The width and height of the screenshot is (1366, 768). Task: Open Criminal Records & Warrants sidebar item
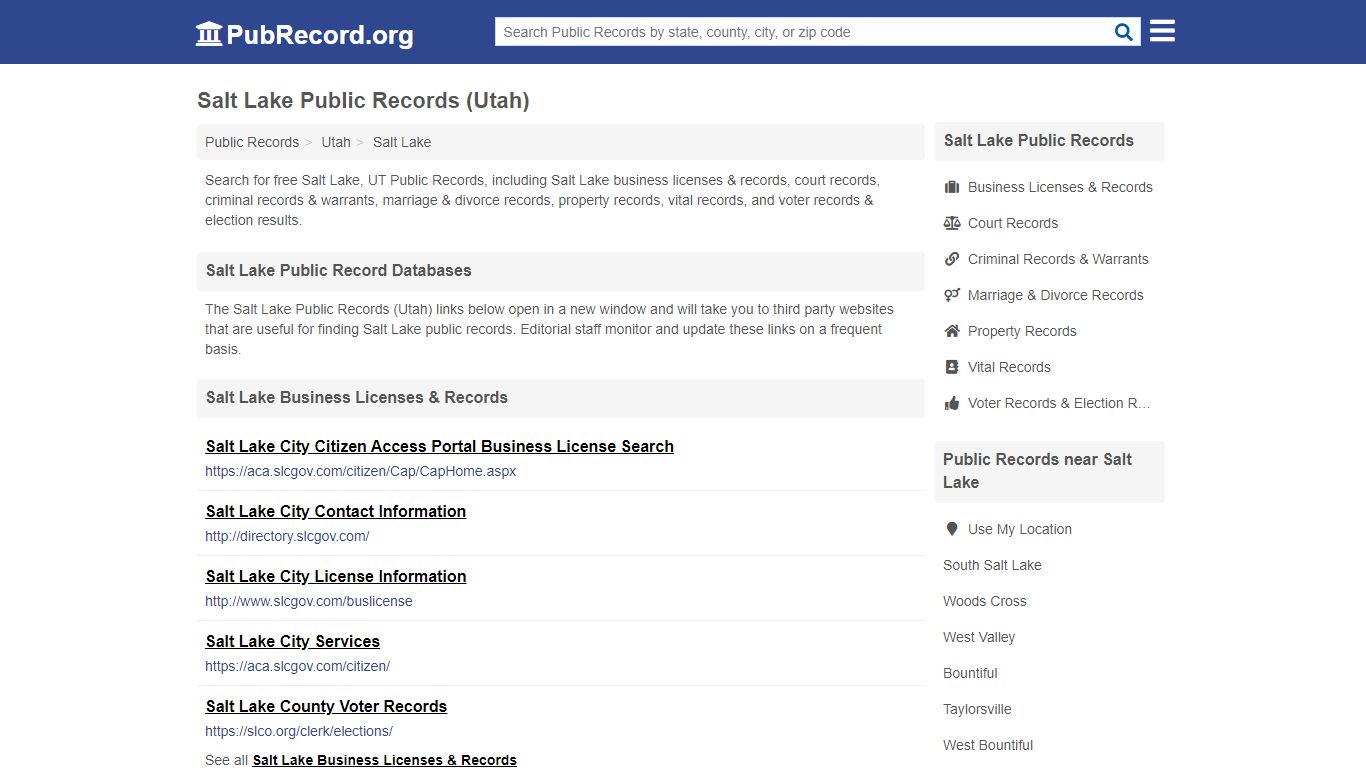[x=1058, y=259]
